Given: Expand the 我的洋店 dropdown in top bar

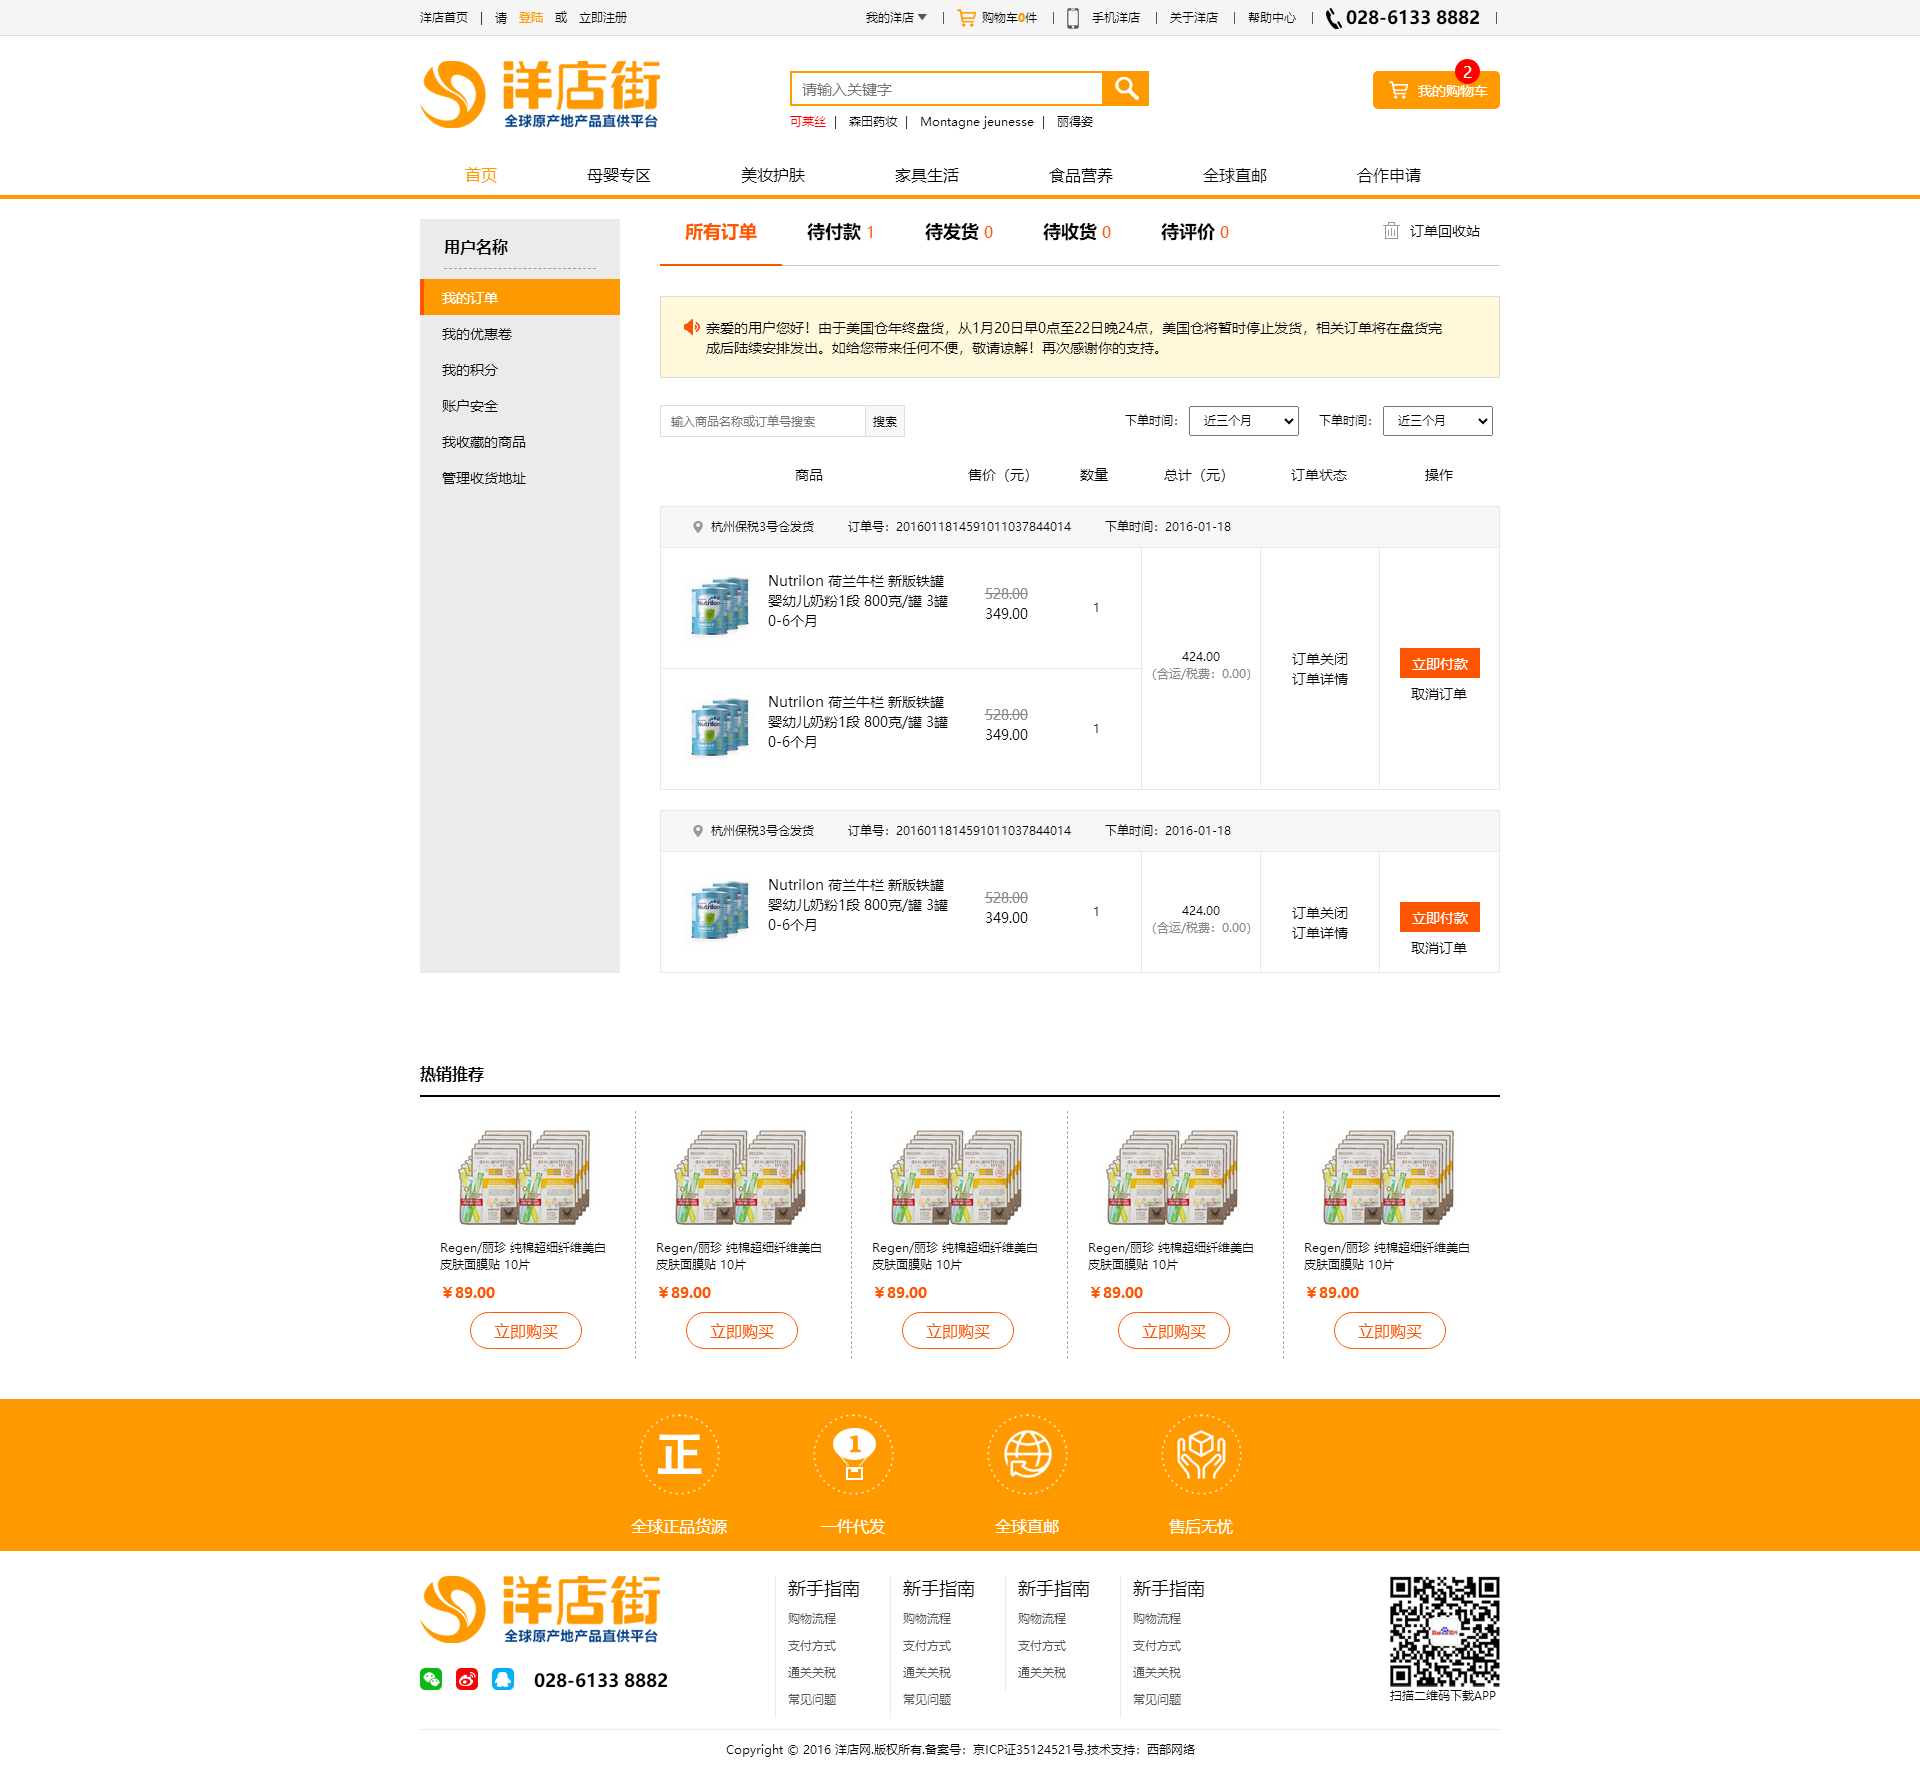Looking at the screenshot, I should coord(896,18).
